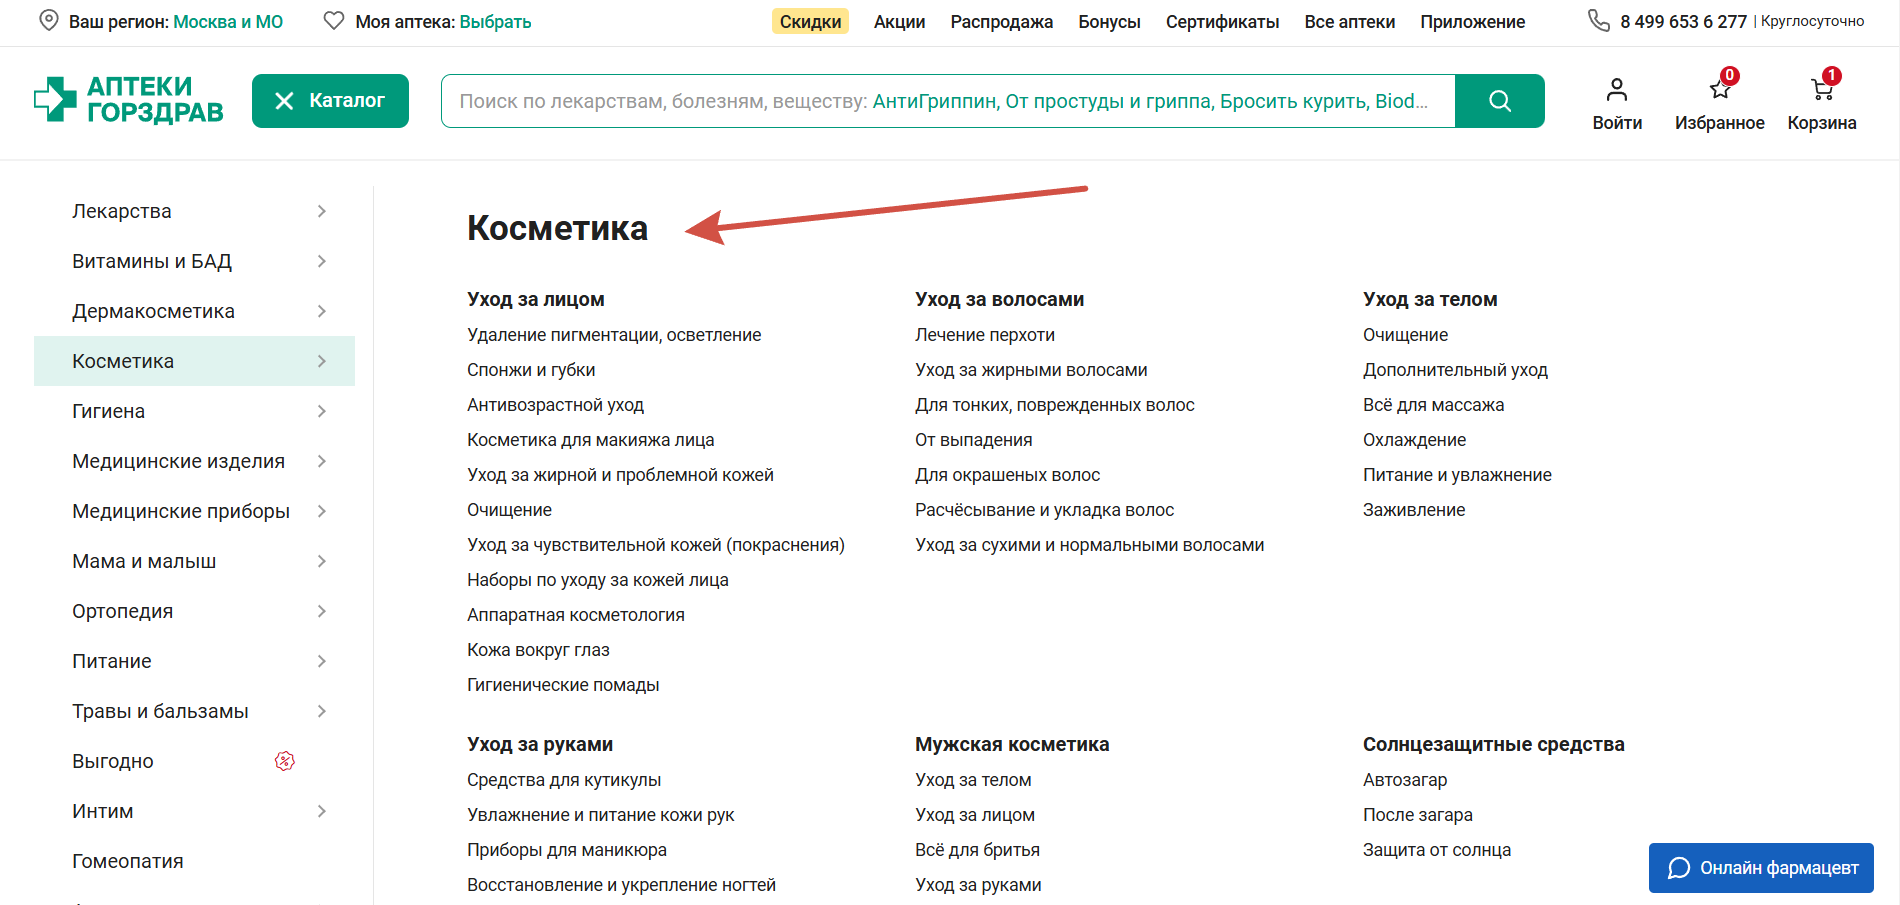
Task: Click the Уход за волосами heading
Action: [999, 299]
